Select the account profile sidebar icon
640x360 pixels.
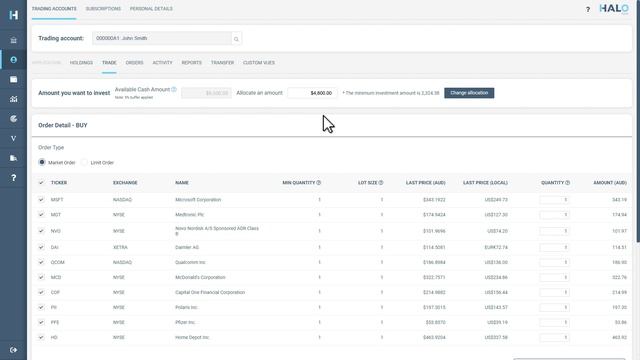click(x=13, y=60)
